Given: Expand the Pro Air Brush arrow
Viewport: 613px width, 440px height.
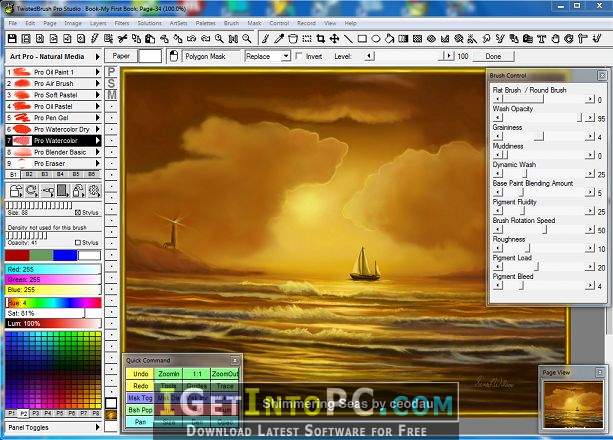Looking at the screenshot, I should click(x=98, y=83).
